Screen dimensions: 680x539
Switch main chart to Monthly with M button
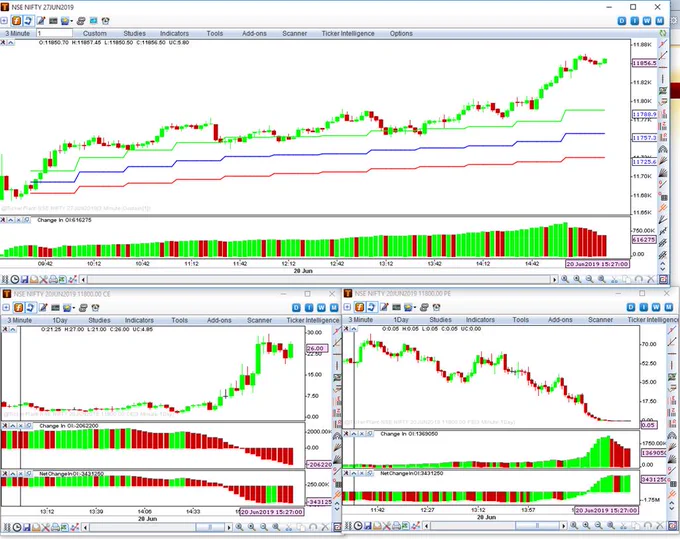tap(660, 20)
